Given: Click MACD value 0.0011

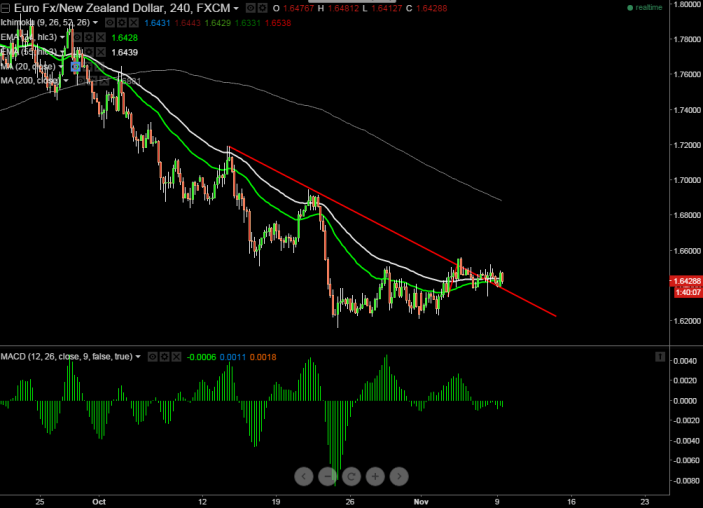Looking at the screenshot, I should click(233, 357).
